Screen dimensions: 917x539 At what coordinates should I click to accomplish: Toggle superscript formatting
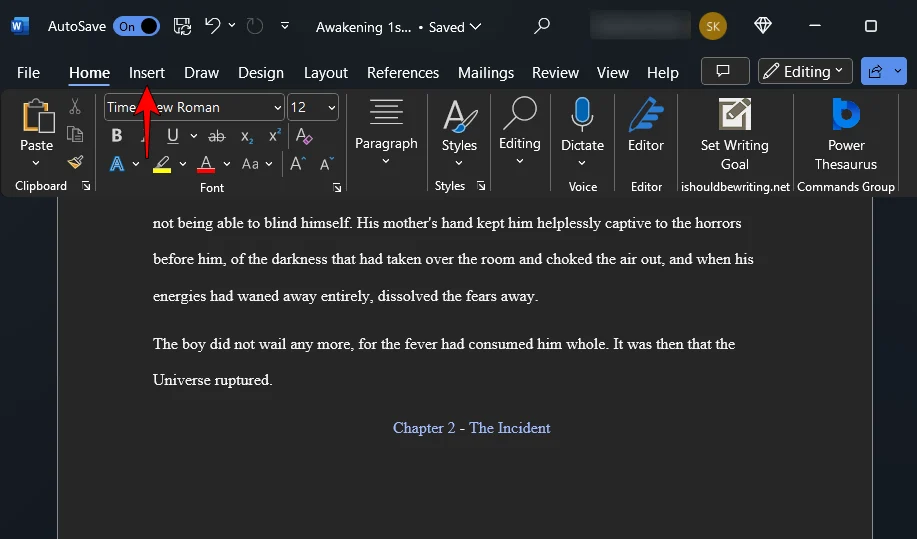point(275,136)
